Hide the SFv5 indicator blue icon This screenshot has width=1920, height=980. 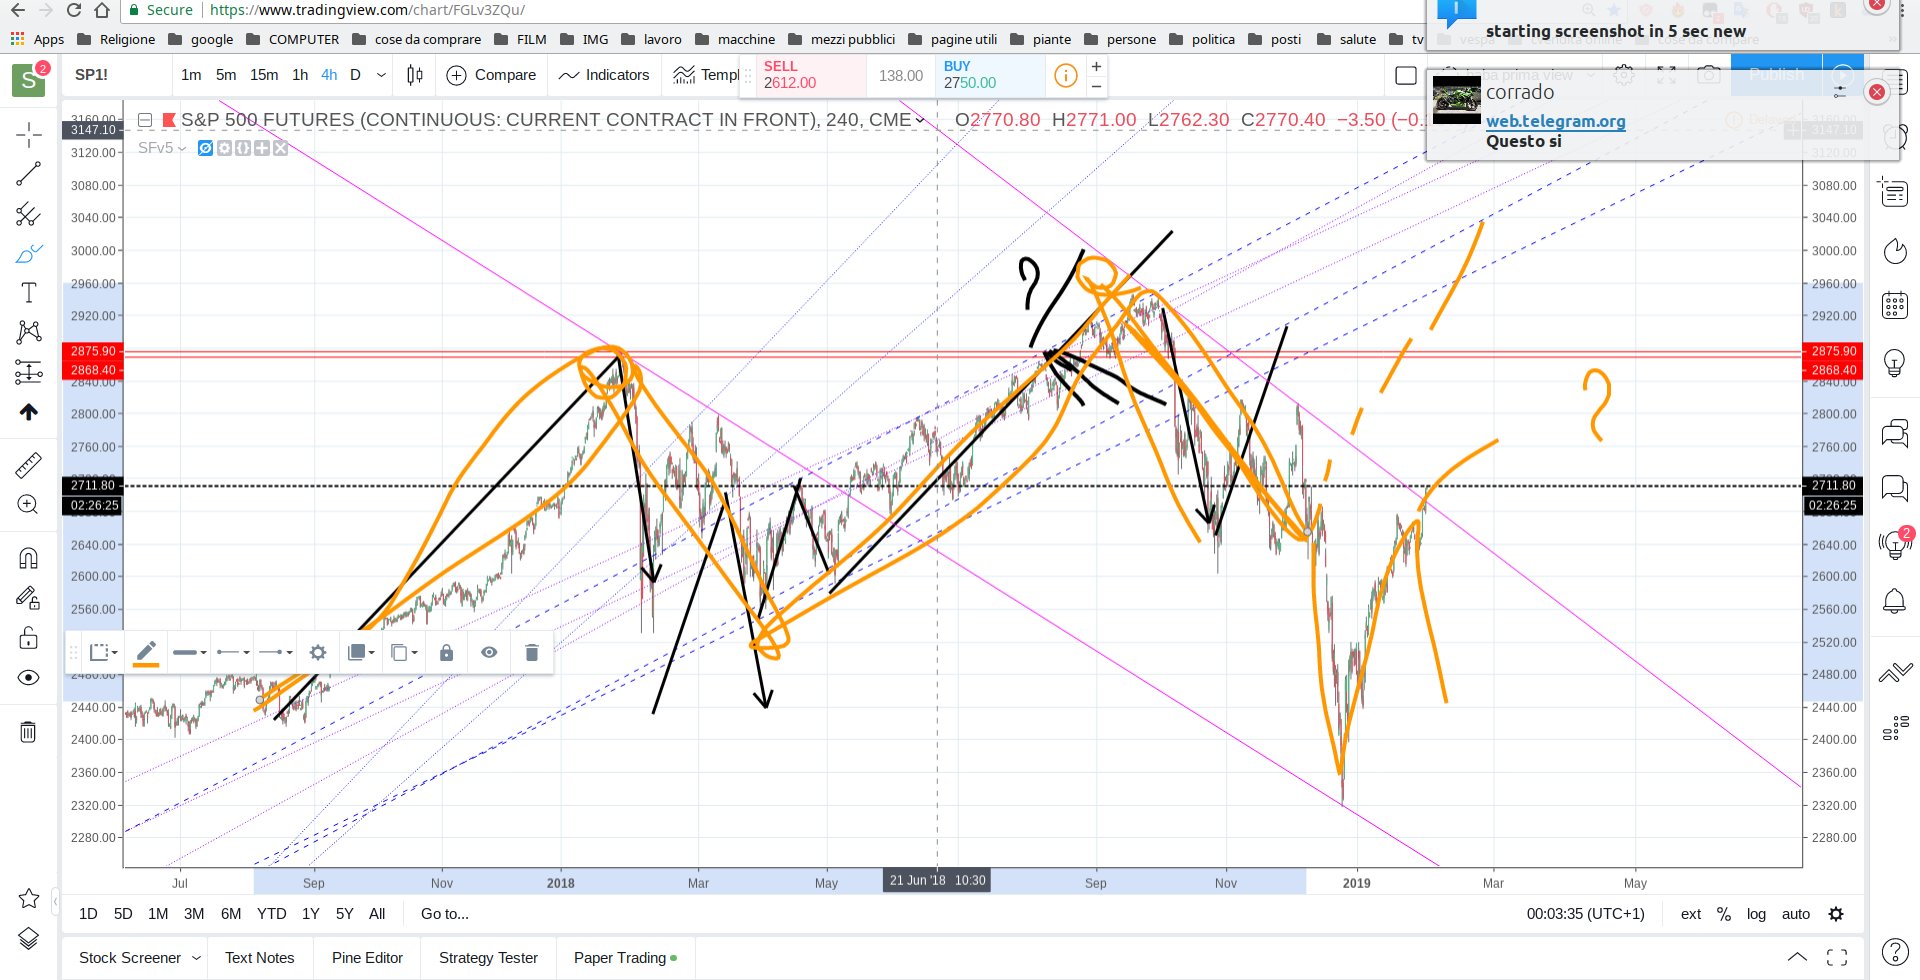point(205,148)
